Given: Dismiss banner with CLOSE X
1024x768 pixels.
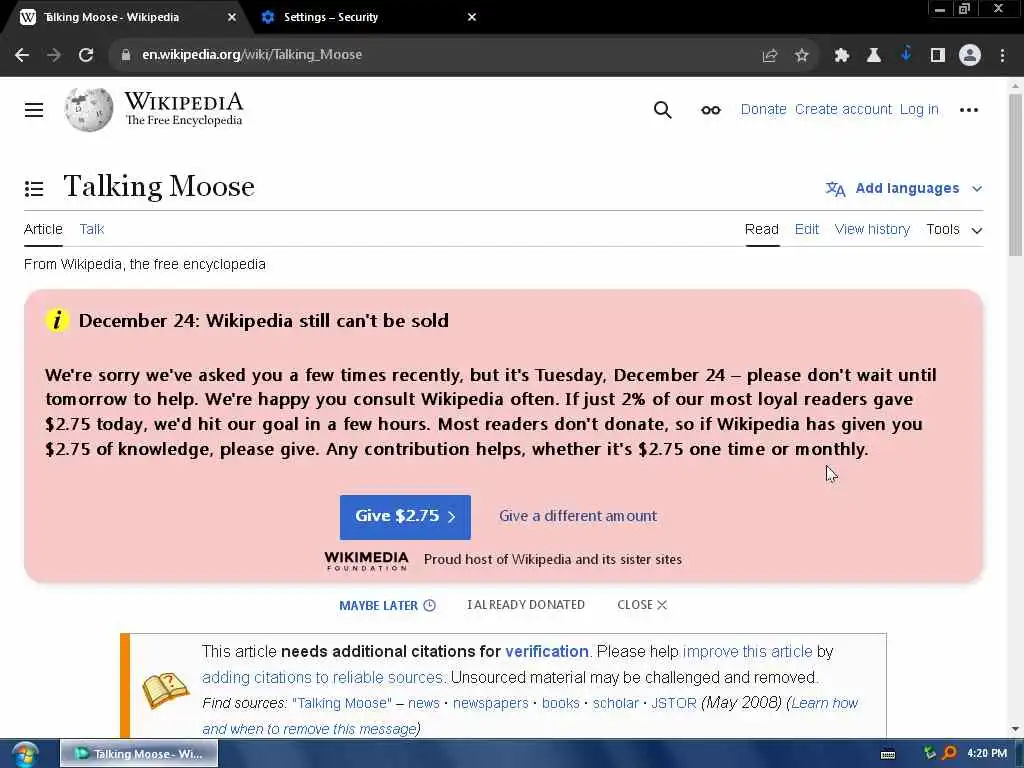Looking at the screenshot, I should coord(642,605).
